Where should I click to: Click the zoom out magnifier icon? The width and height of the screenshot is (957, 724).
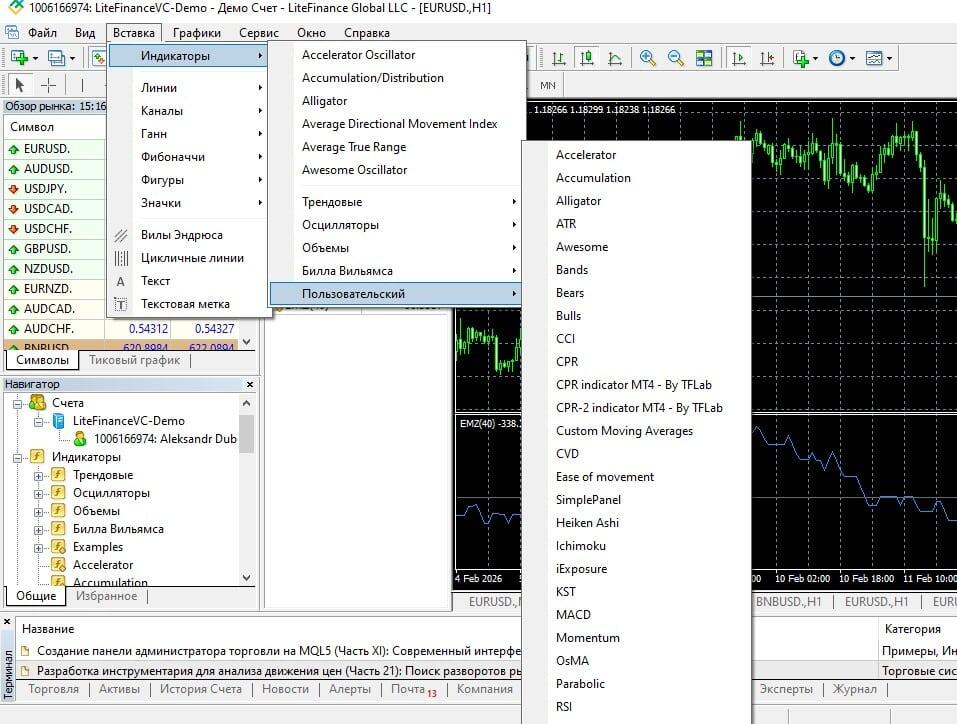click(x=676, y=58)
